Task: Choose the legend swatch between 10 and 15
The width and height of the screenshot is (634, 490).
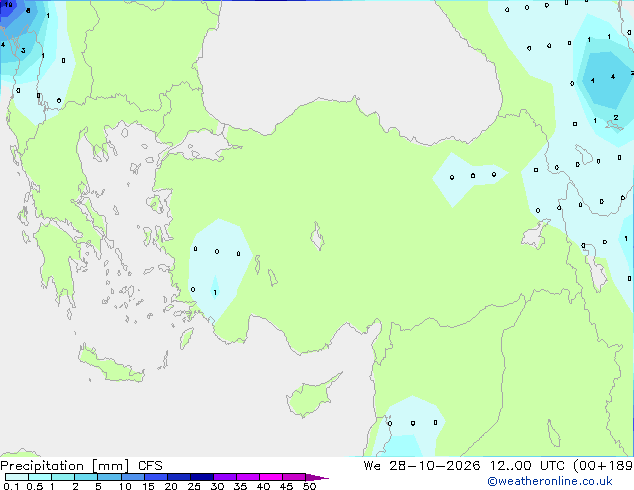Action: 132,477
